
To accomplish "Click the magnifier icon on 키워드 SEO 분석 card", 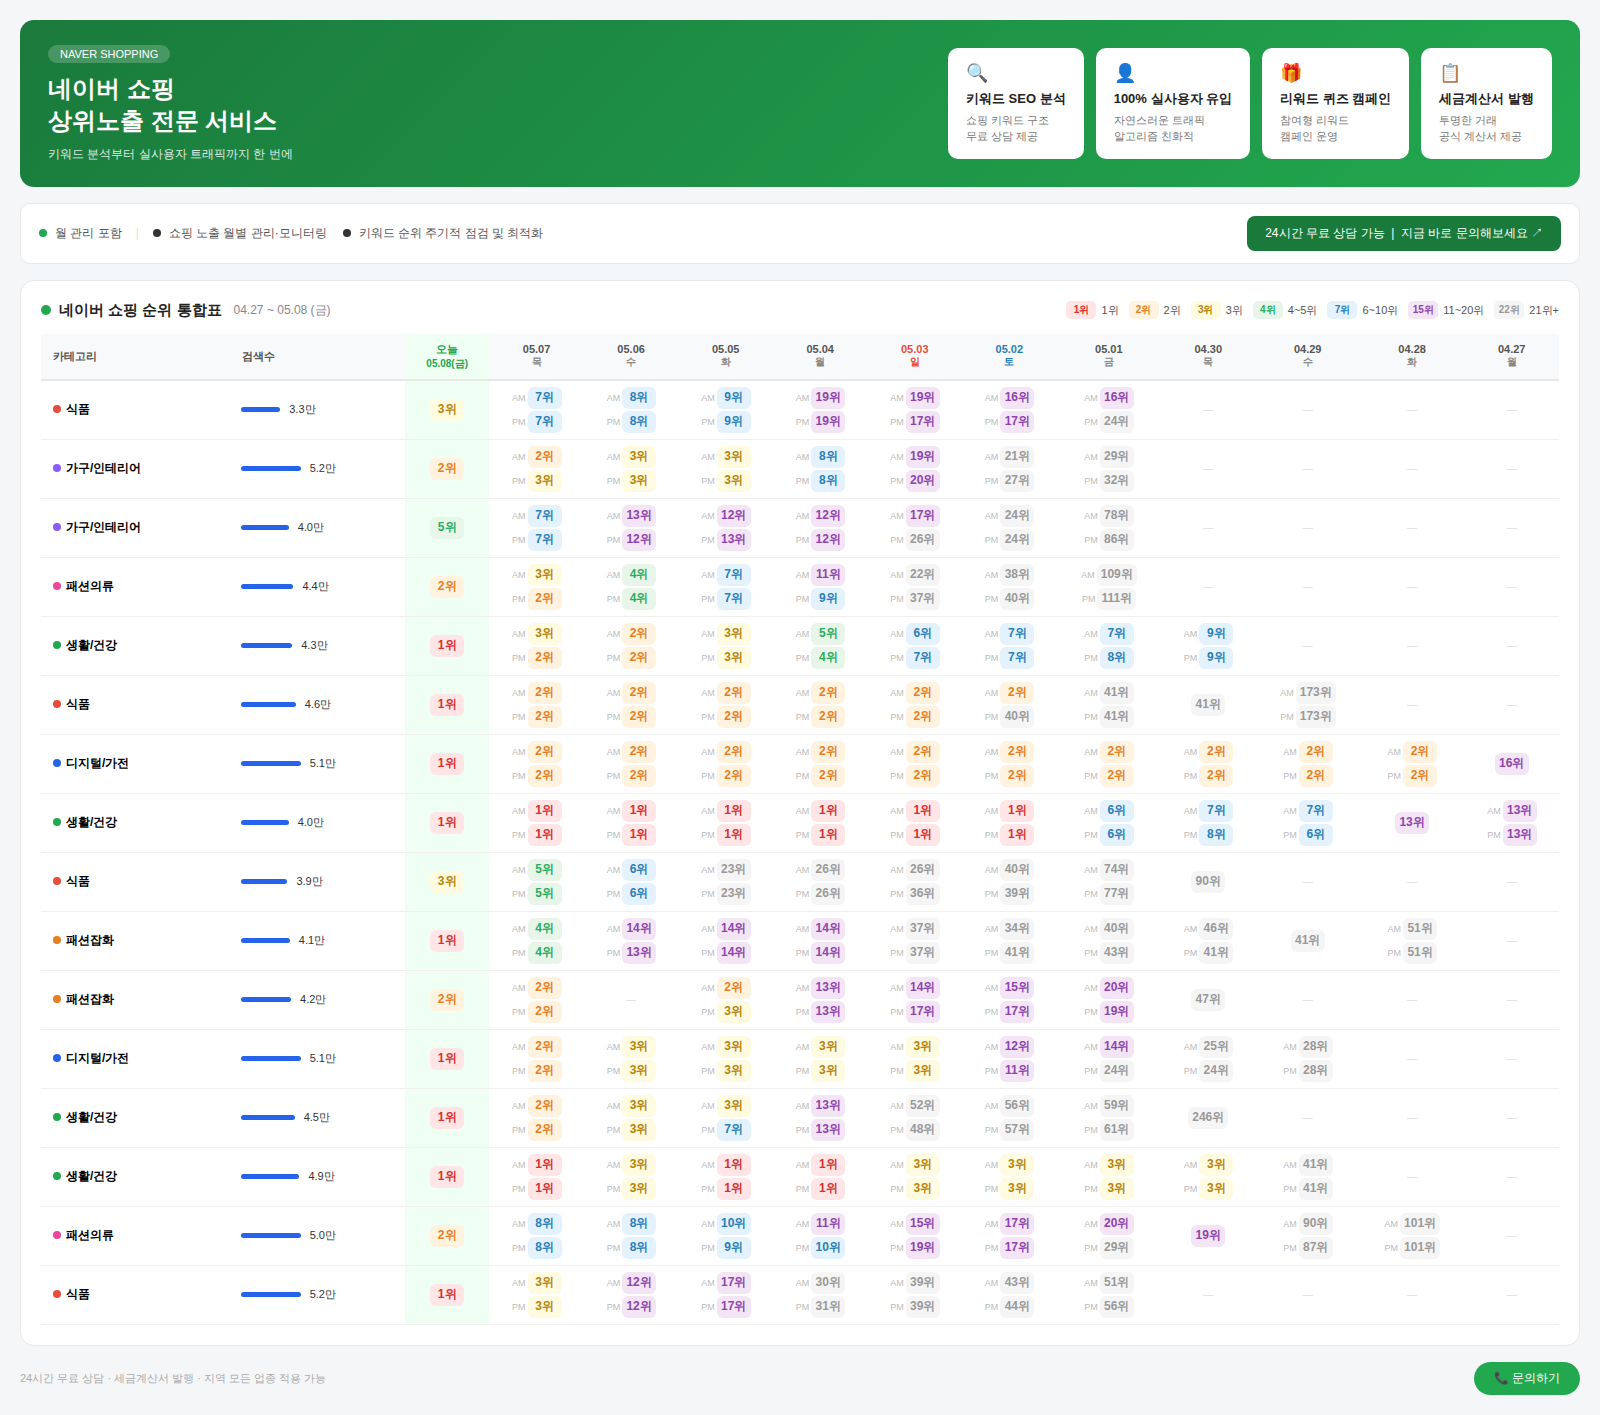I will pos(977,73).
